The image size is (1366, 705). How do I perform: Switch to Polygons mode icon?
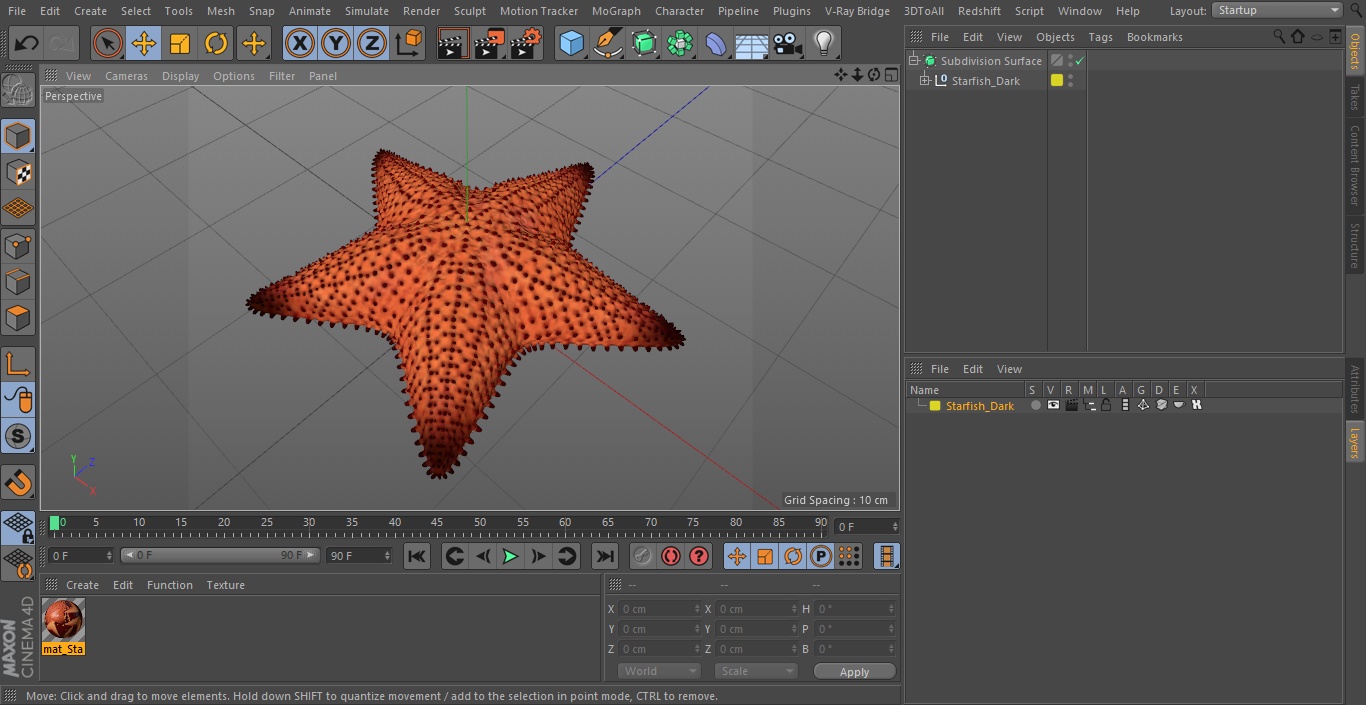18,318
